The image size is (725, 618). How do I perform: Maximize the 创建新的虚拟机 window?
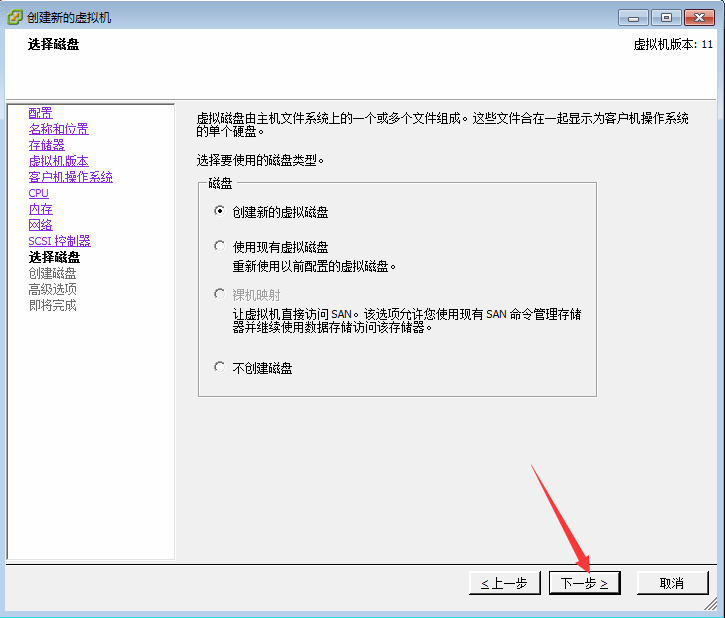pyautogui.click(x=666, y=18)
